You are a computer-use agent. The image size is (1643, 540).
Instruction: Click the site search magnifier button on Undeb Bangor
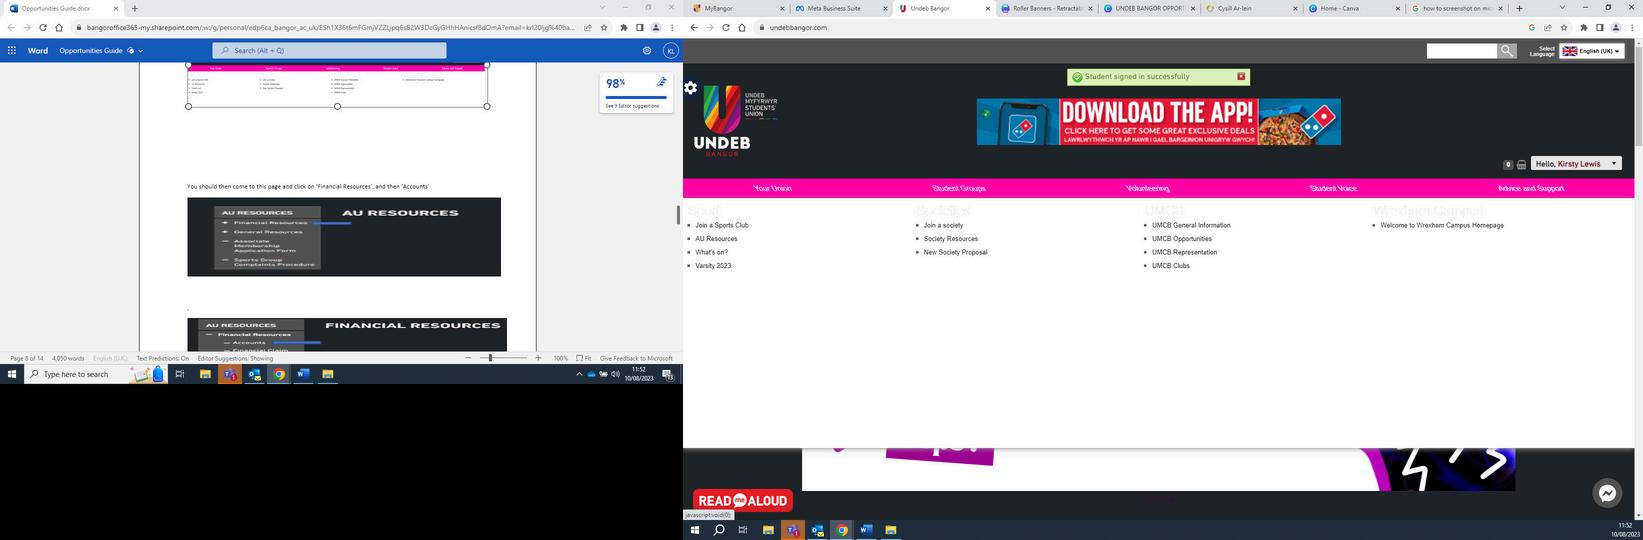coord(1507,51)
